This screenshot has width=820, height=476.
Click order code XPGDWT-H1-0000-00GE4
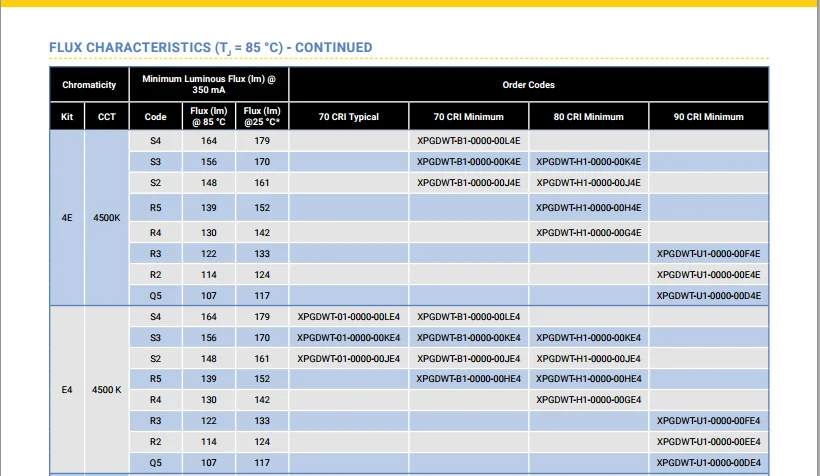point(588,399)
